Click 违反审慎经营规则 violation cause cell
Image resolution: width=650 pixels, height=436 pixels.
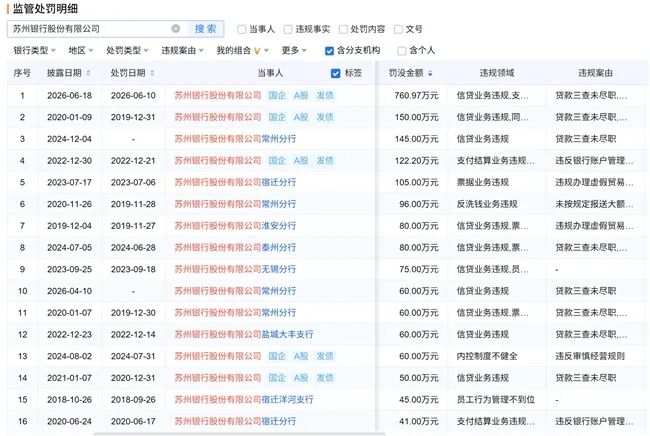pyautogui.click(x=590, y=356)
